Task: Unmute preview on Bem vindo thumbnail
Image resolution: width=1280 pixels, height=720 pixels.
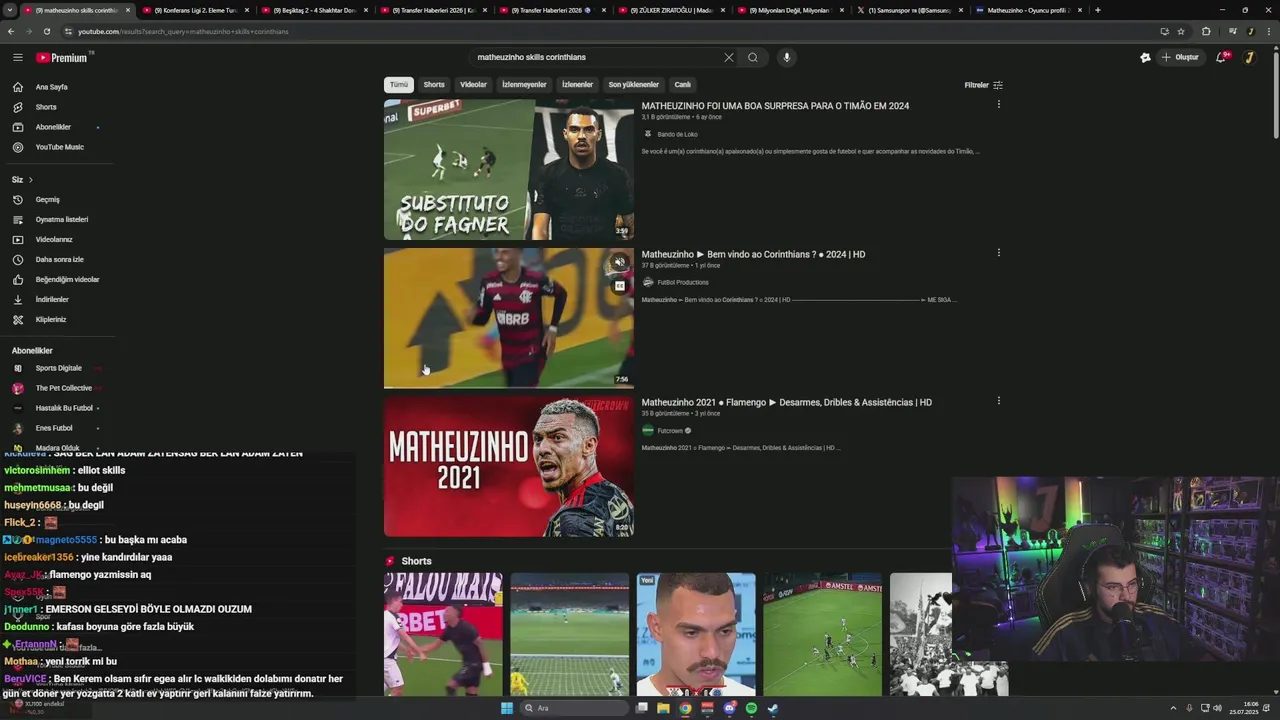Action: [620, 263]
